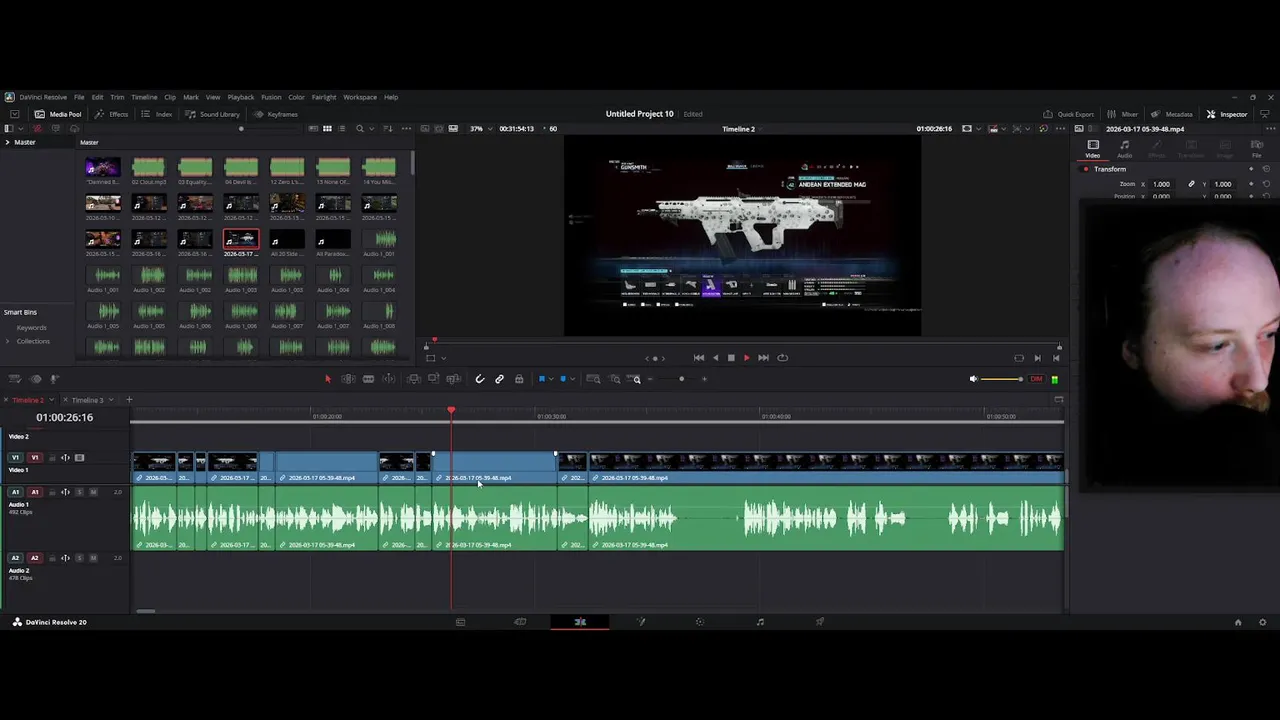Click the media pool search icon
The image size is (1280, 720).
tap(360, 129)
